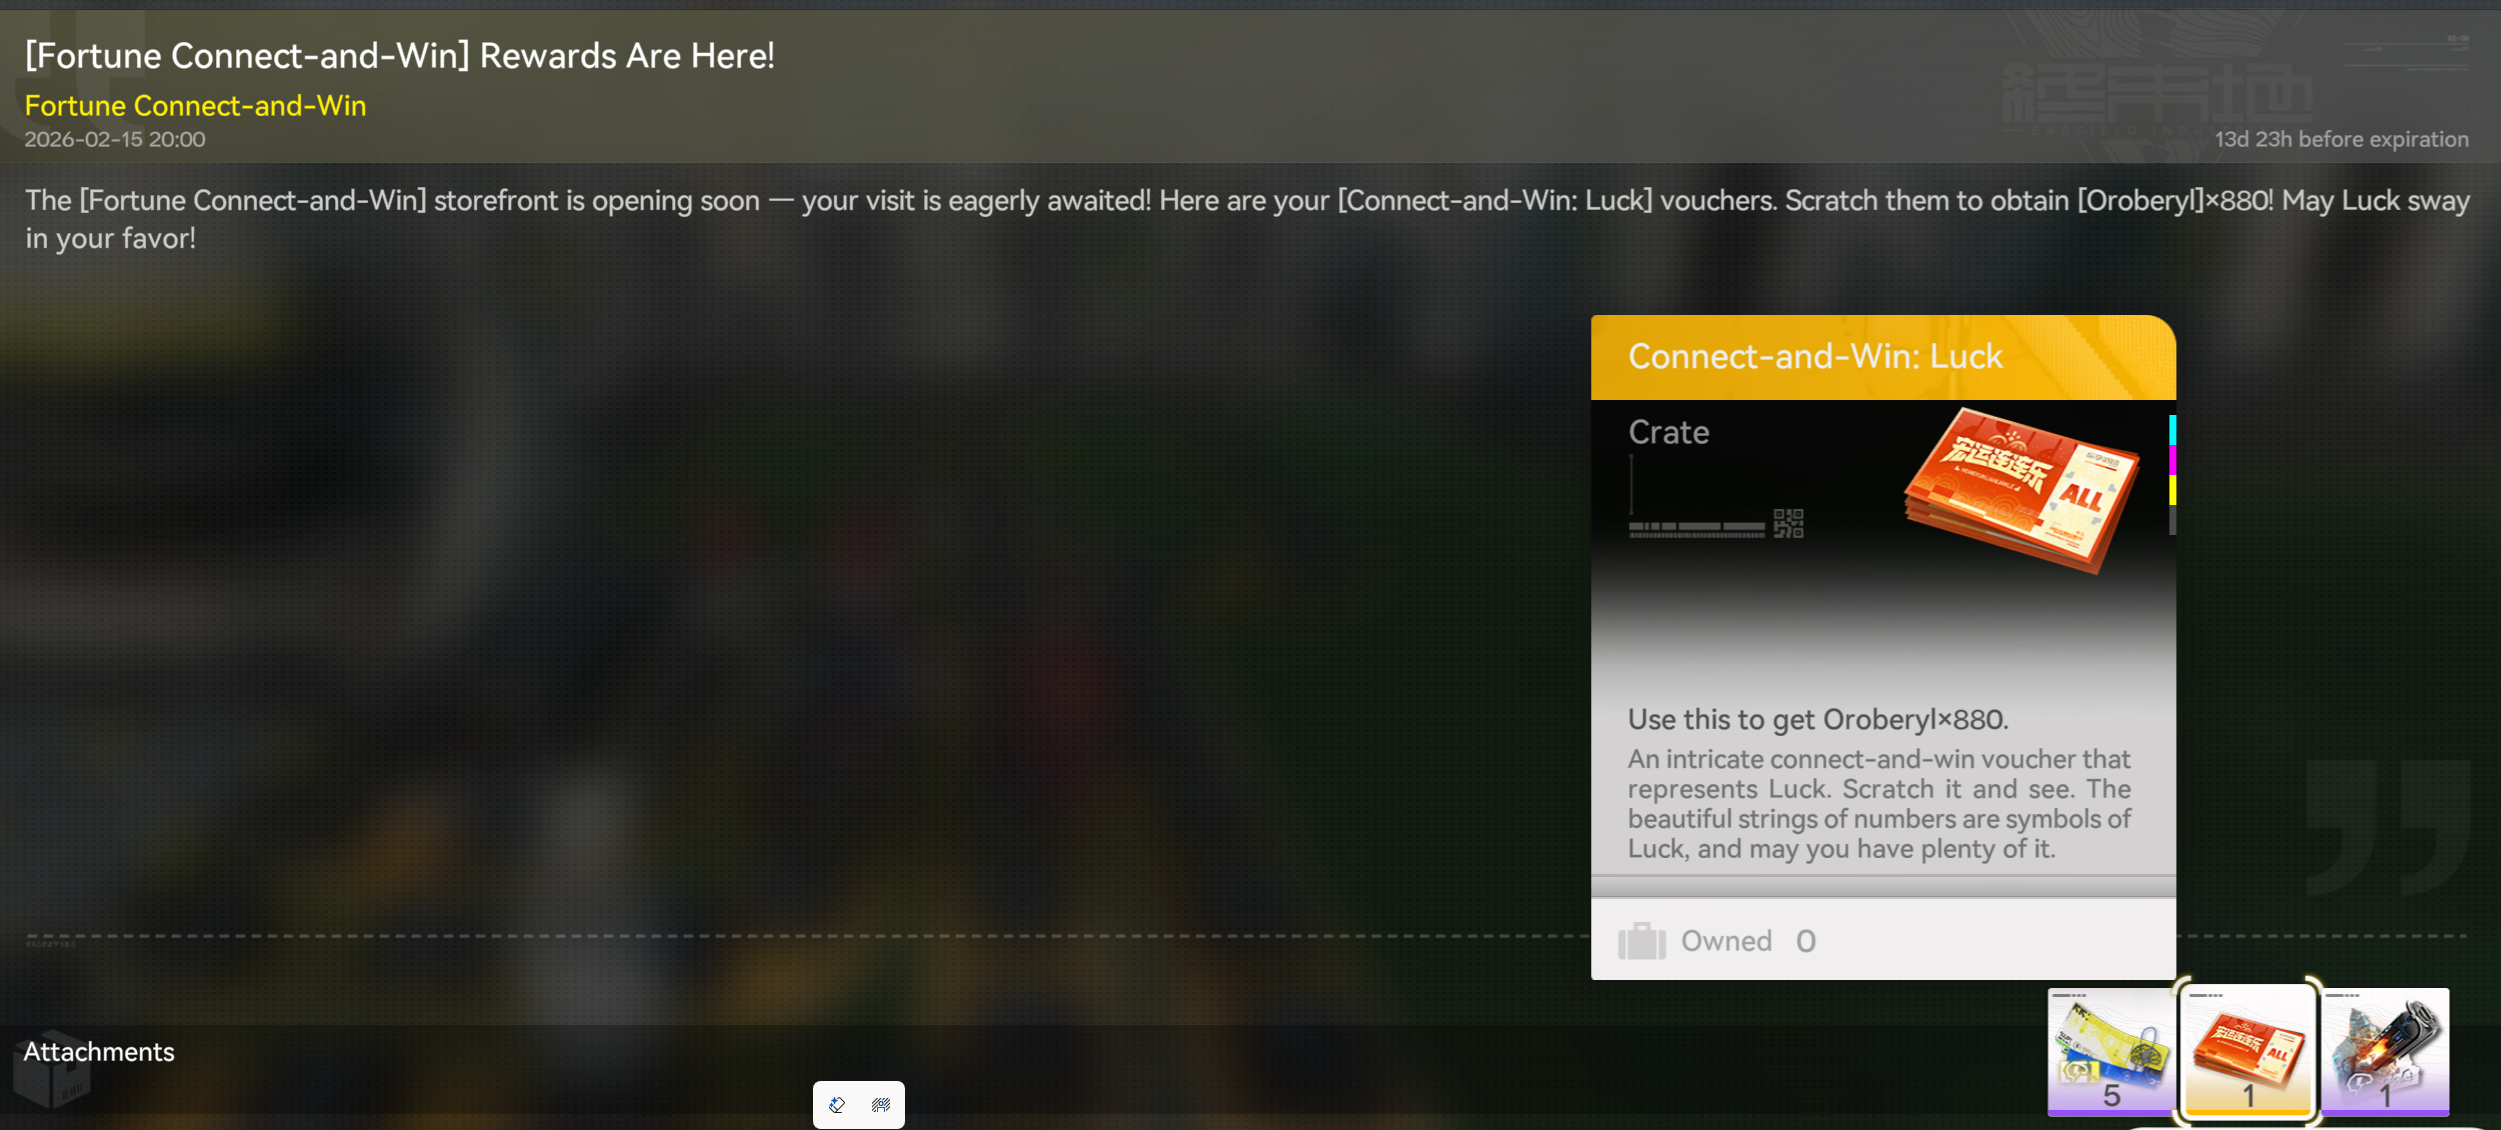Select the metallic device attachment thumbnail

[x=2385, y=1051]
